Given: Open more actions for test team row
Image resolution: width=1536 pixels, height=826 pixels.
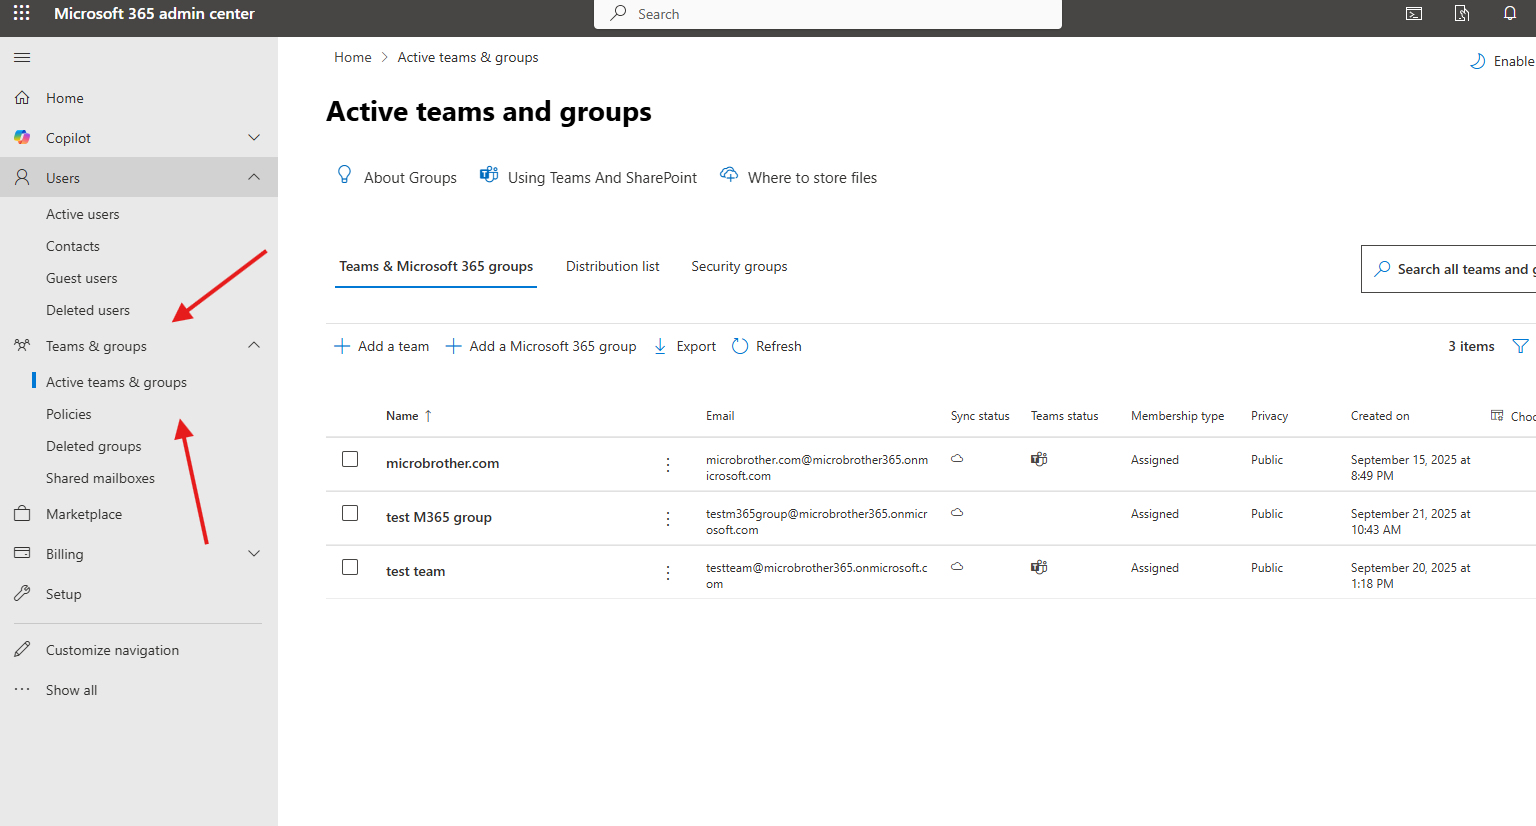Looking at the screenshot, I should click(668, 573).
